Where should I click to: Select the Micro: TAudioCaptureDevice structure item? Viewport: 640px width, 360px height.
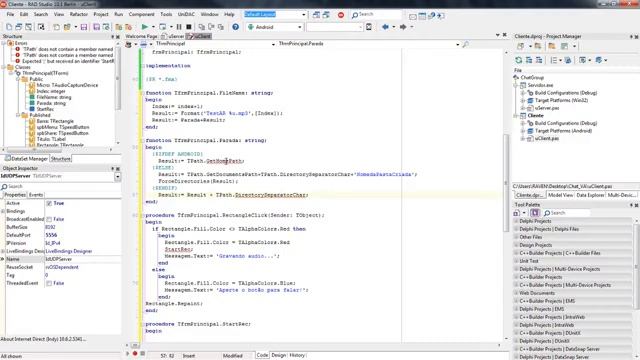pyautogui.click(x=67, y=85)
